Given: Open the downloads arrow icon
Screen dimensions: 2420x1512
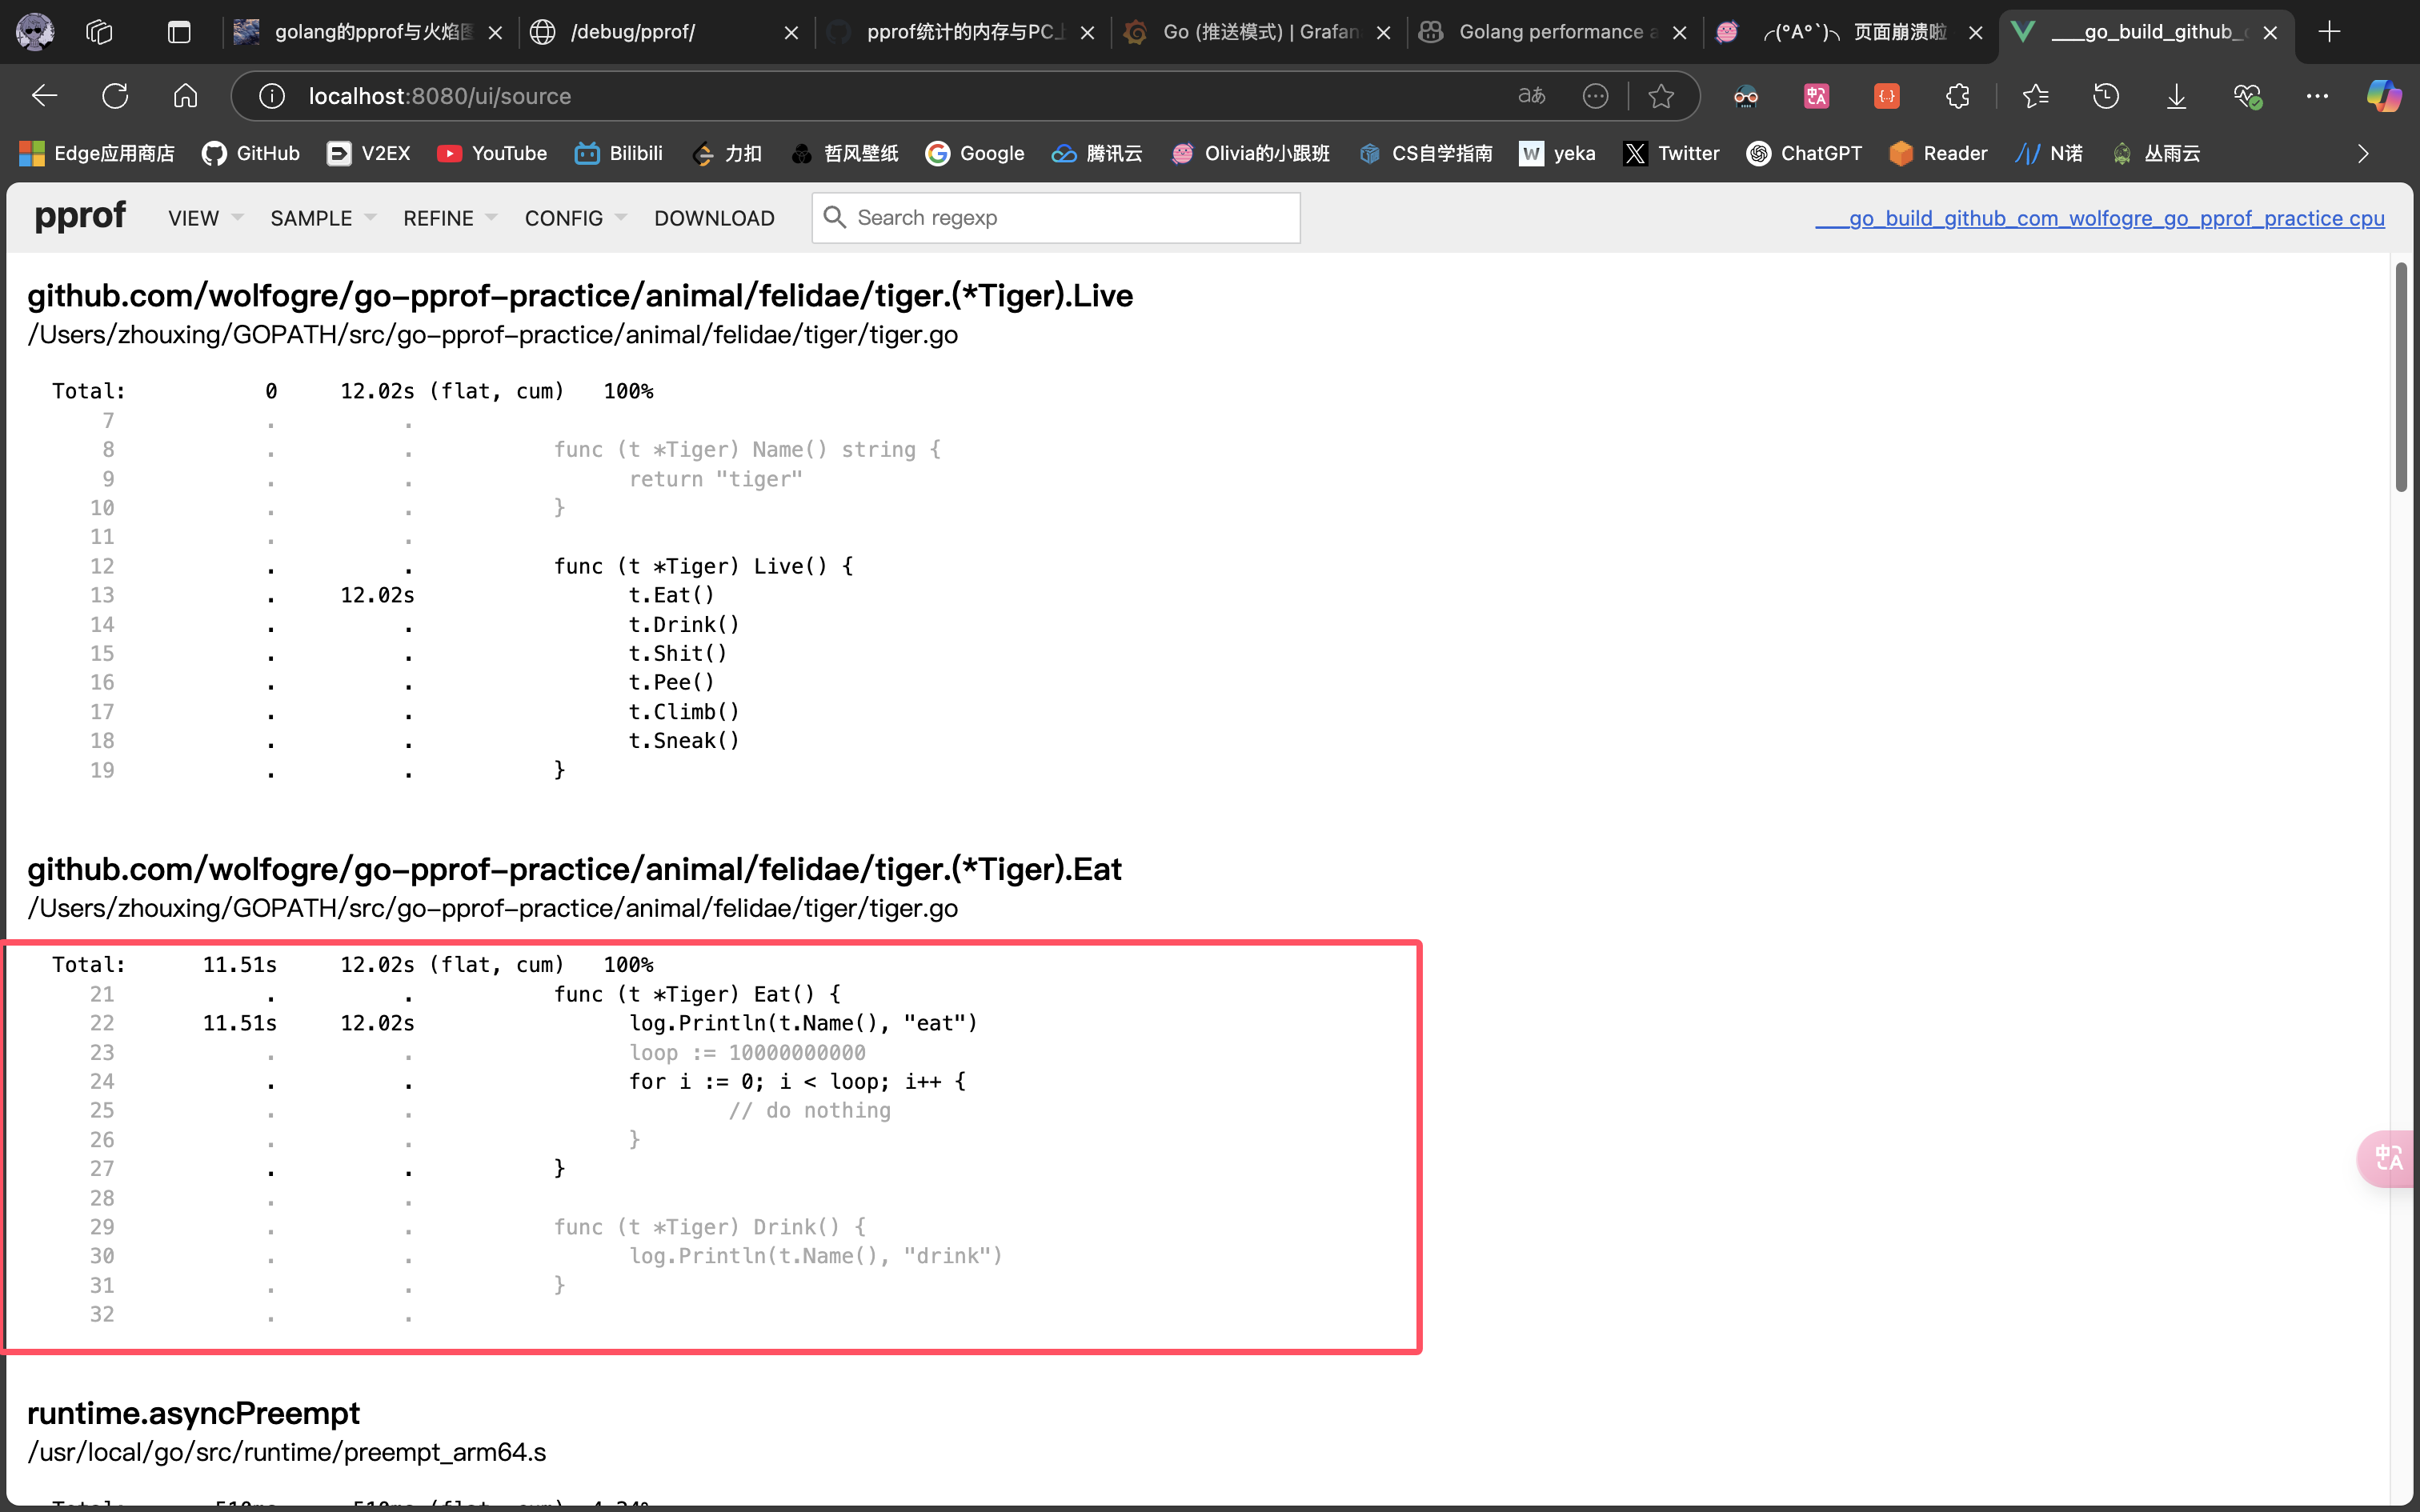Looking at the screenshot, I should [x=2176, y=96].
